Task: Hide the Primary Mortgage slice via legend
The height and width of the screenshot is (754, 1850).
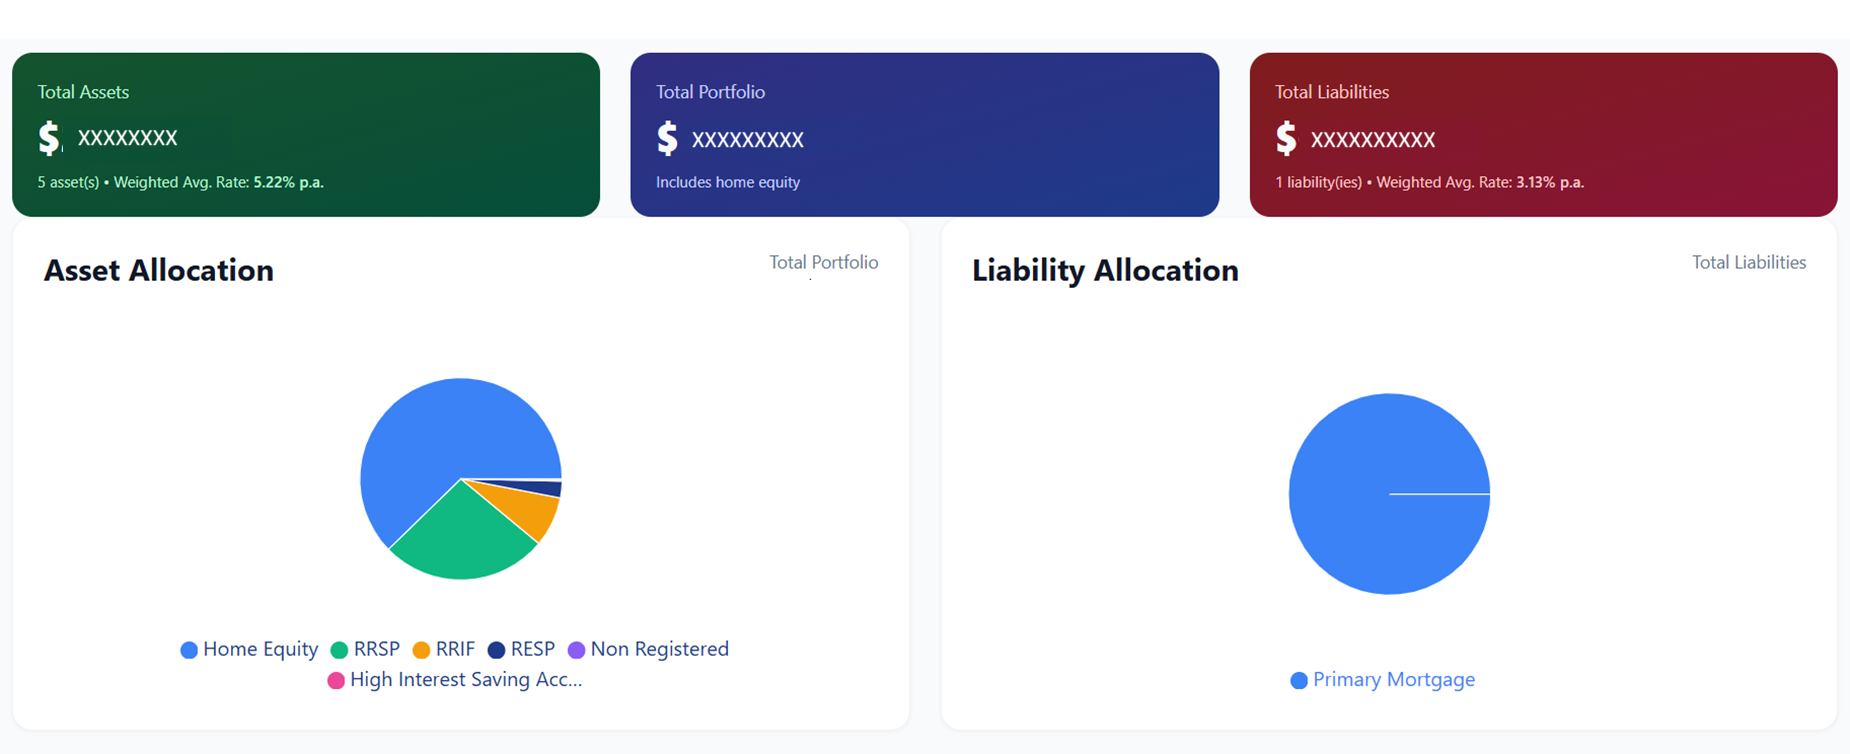Action: coord(1382,680)
